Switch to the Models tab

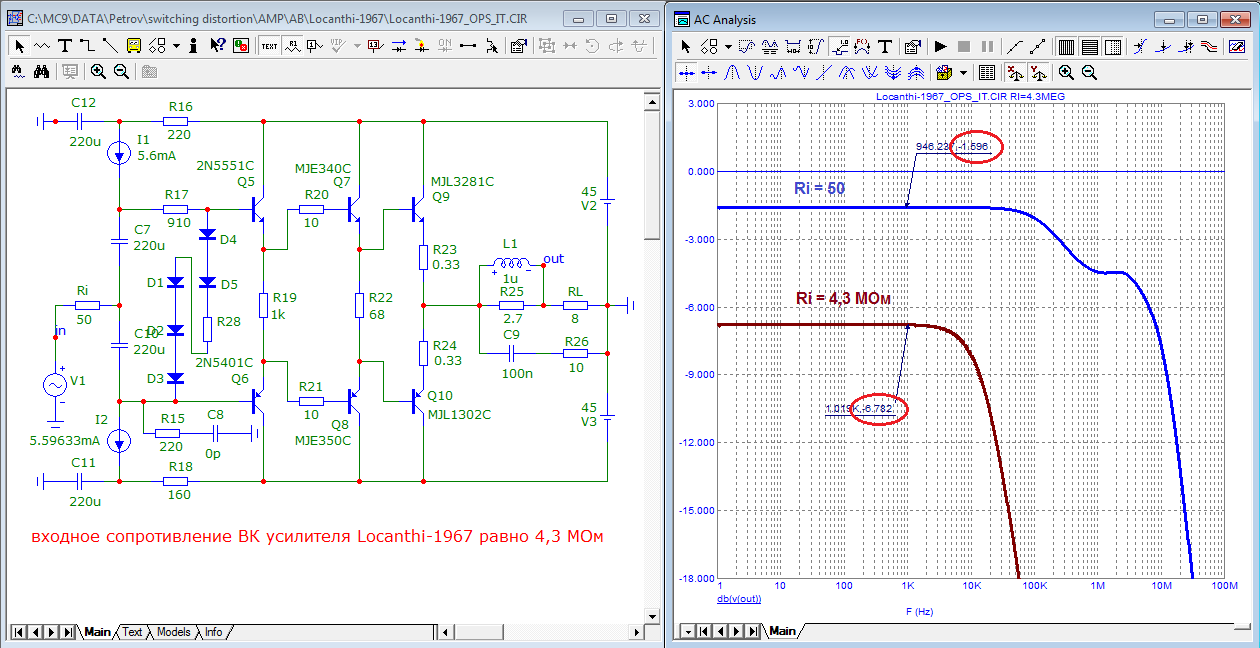click(x=173, y=632)
